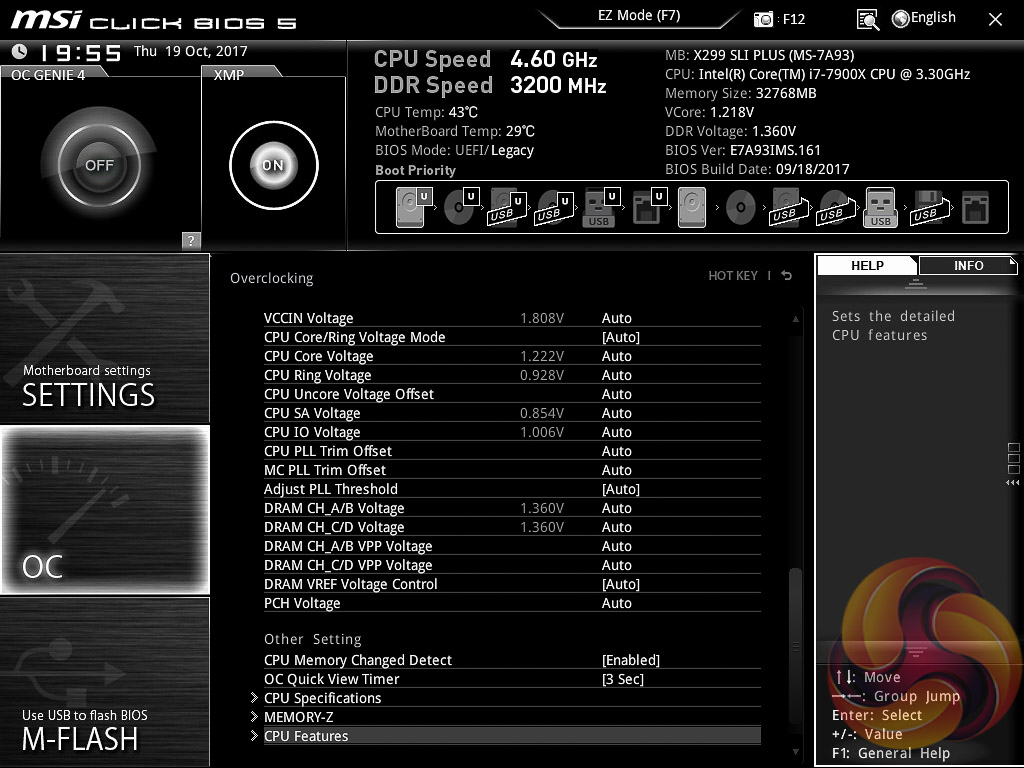Expand the MEMORY-Z submenu
The width and height of the screenshot is (1024, 768).
(x=512, y=716)
